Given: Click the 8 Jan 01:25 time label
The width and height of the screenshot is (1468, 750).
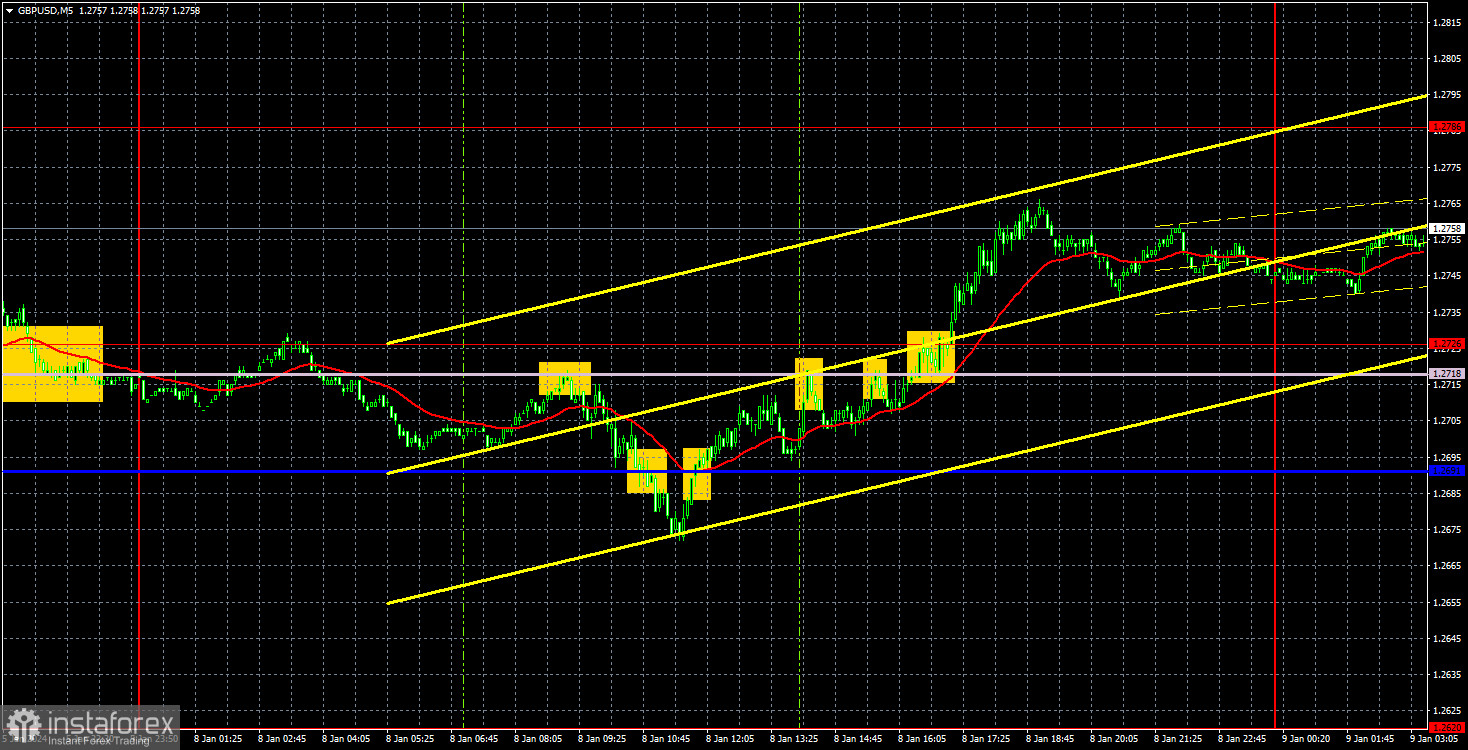Looking at the screenshot, I should [x=218, y=739].
